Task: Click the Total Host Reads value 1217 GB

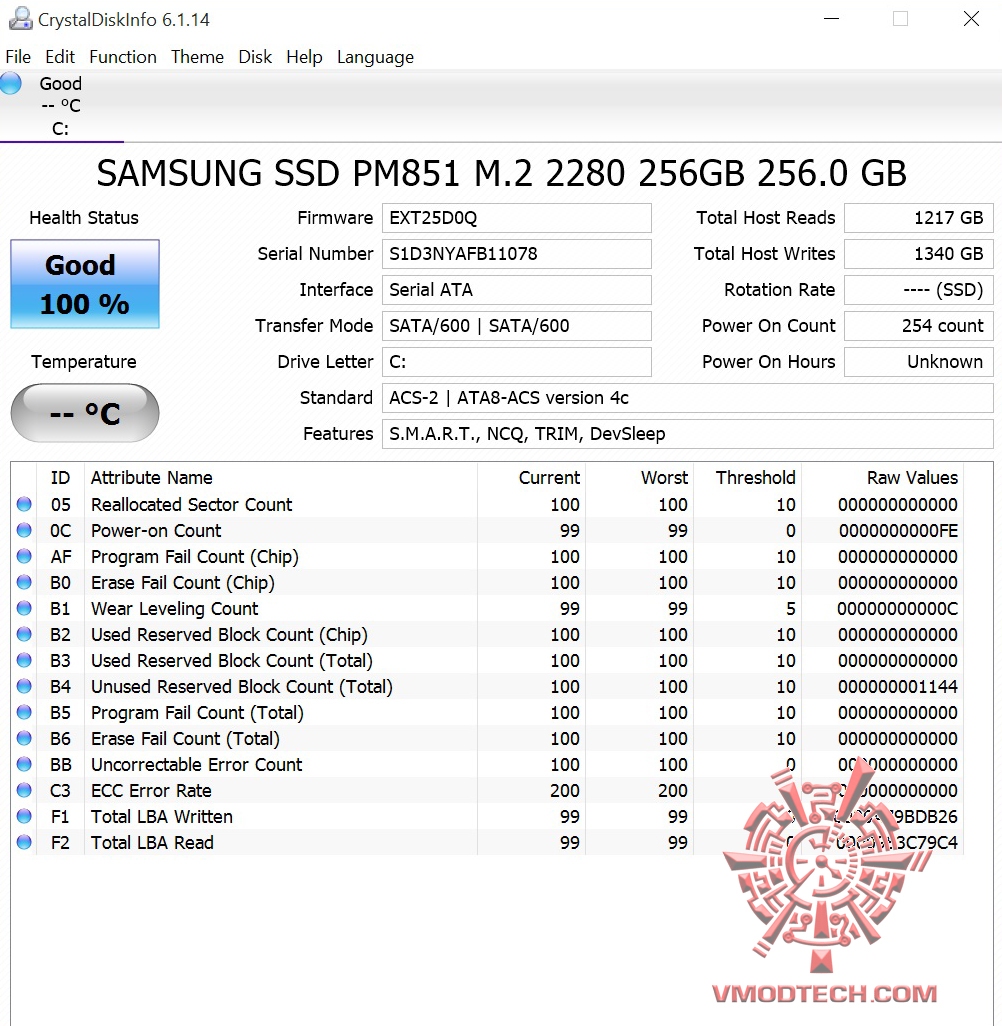Action: (x=918, y=218)
